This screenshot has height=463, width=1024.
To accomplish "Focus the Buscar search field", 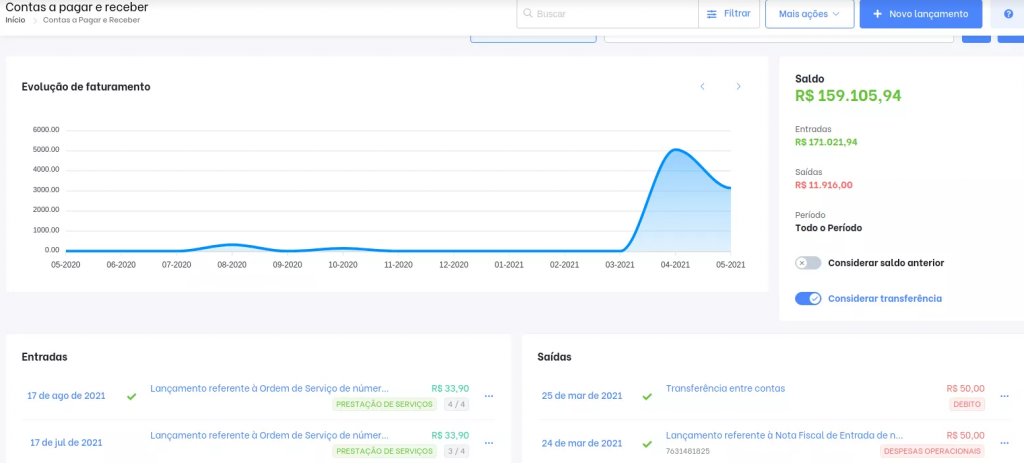I will pos(612,14).
